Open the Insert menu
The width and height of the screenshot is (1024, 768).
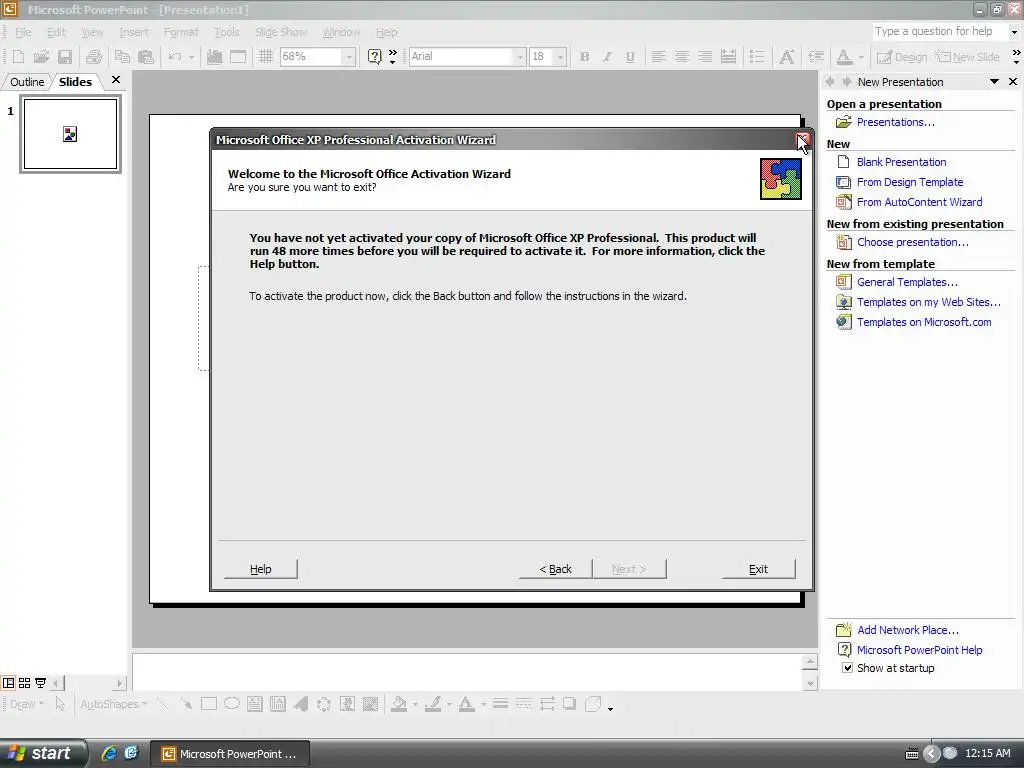[x=134, y=32]
